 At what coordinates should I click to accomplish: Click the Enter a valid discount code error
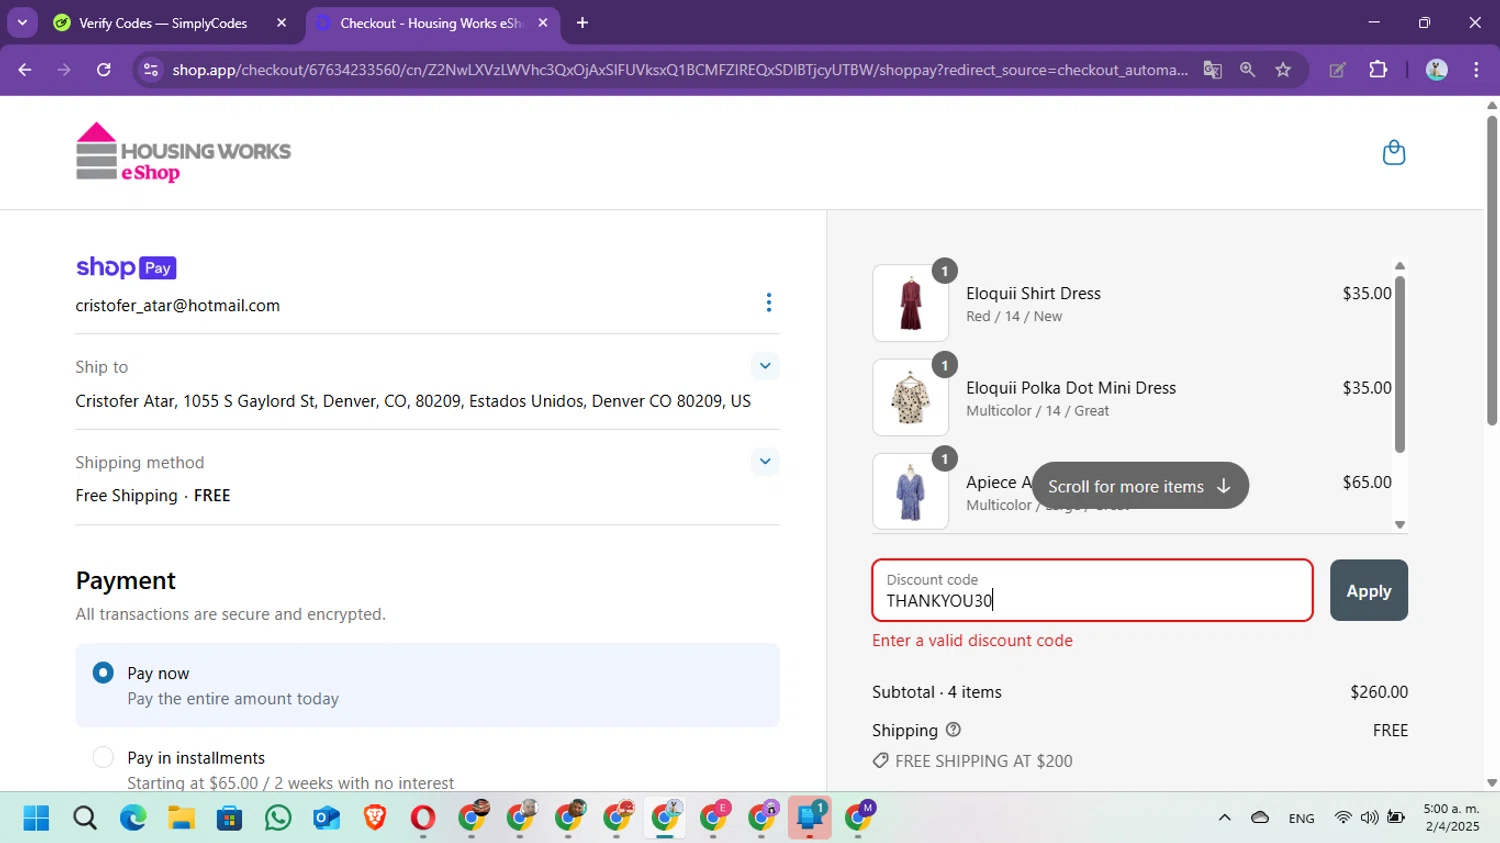[972, 641]
